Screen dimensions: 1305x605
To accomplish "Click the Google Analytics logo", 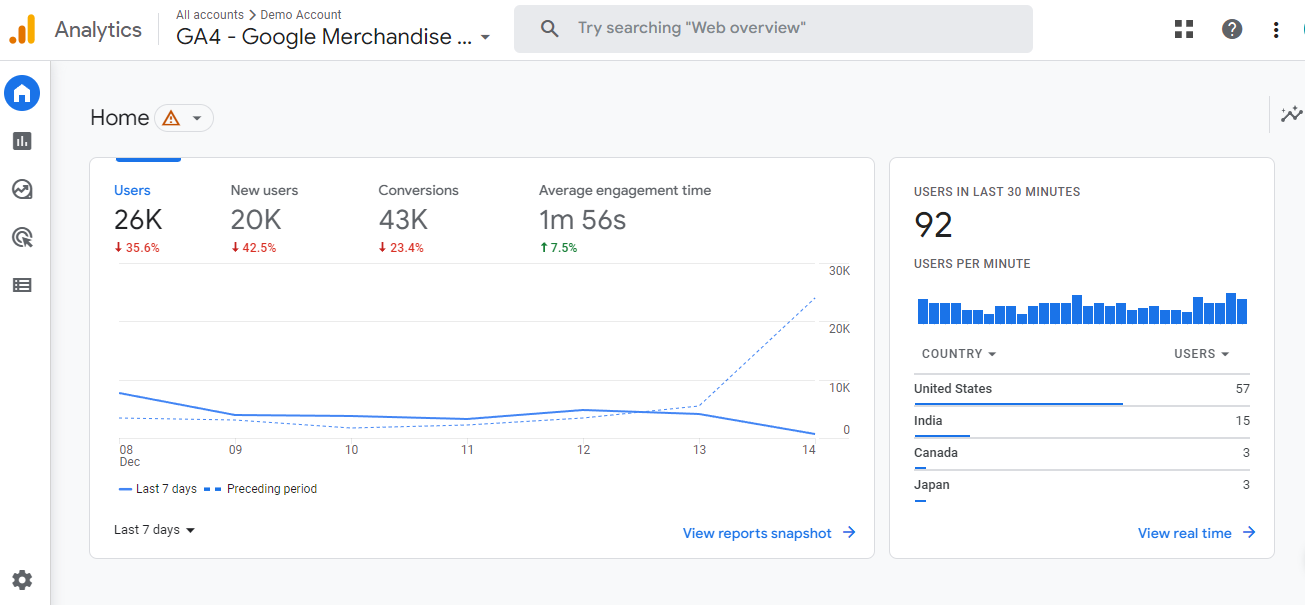I will click(x=22, y=29).
